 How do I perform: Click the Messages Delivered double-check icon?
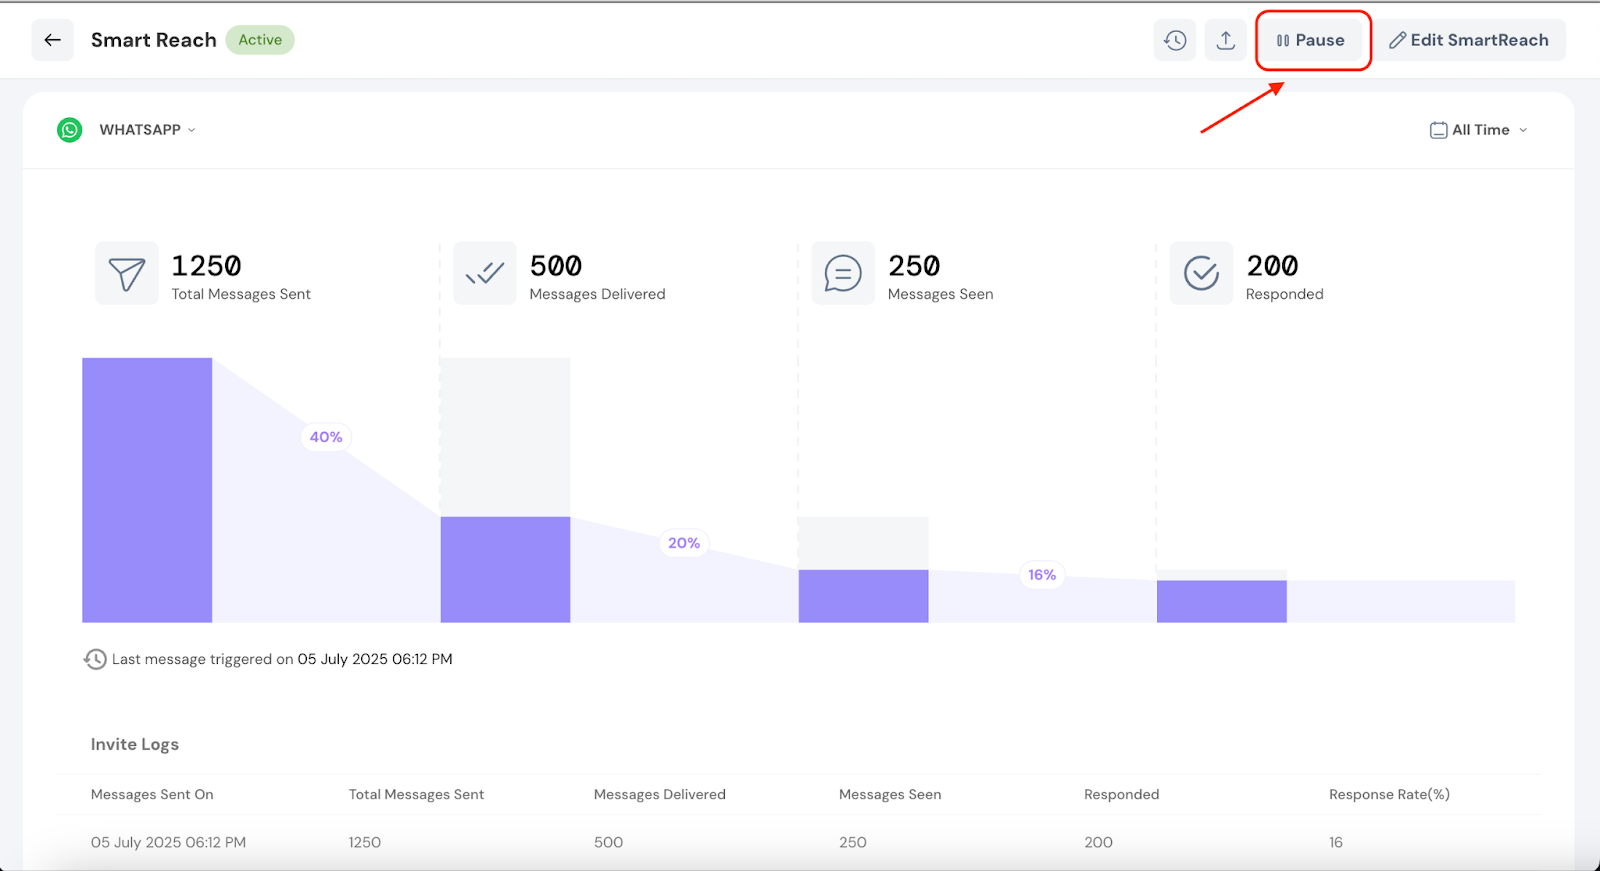coord(485,273)
